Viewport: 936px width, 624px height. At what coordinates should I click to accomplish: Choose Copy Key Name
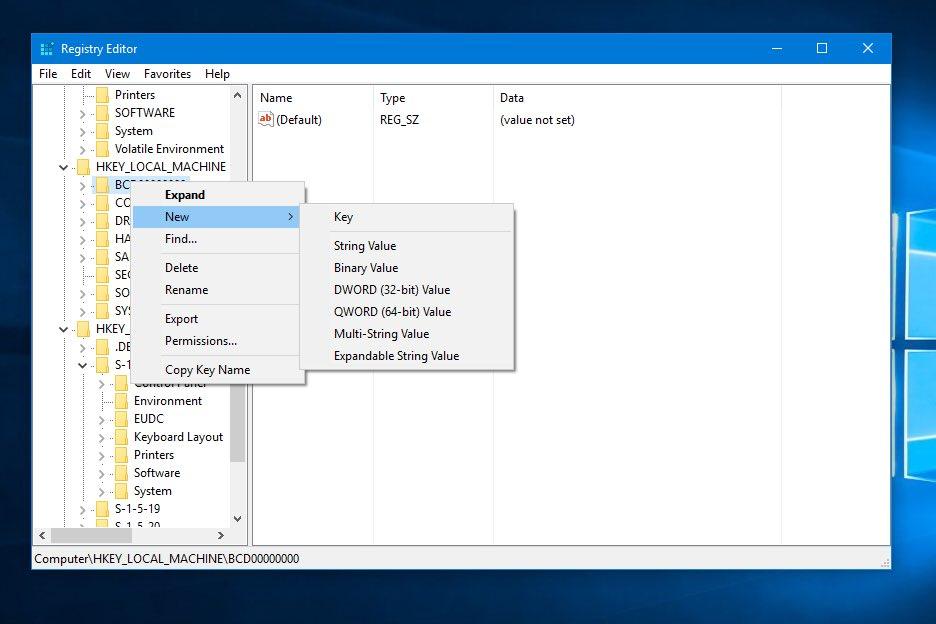coord(217,370)
